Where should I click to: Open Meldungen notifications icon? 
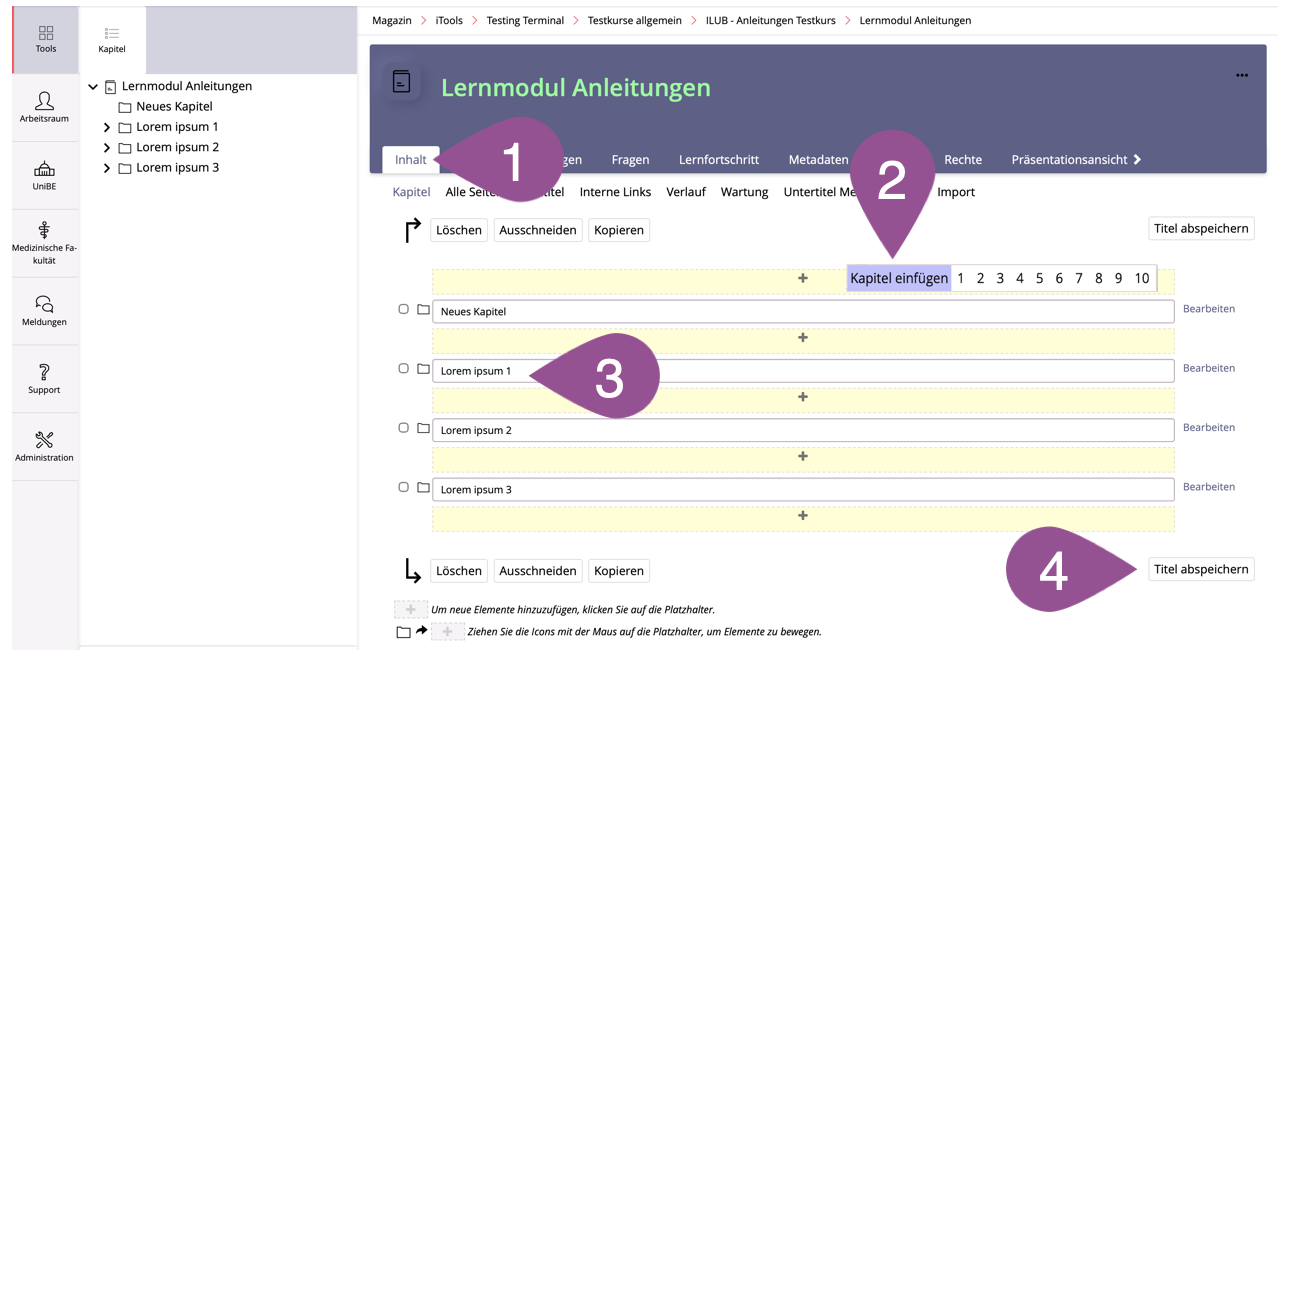[x=44, y=304]
